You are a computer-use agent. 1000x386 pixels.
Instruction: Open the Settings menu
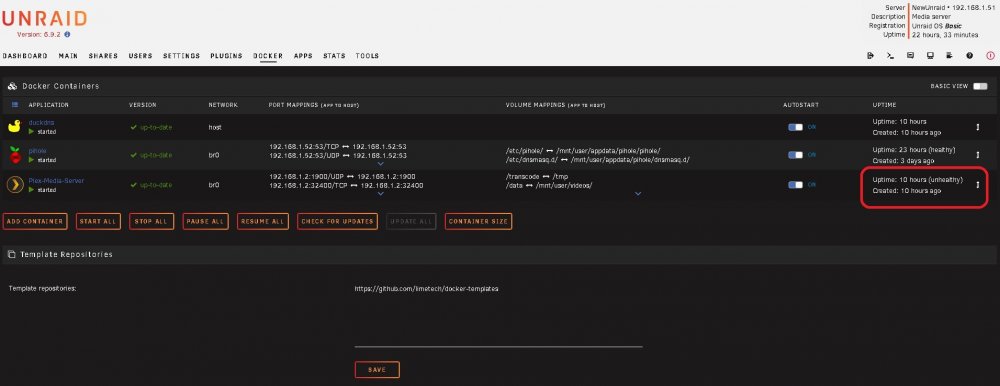[x=182, y=56]
